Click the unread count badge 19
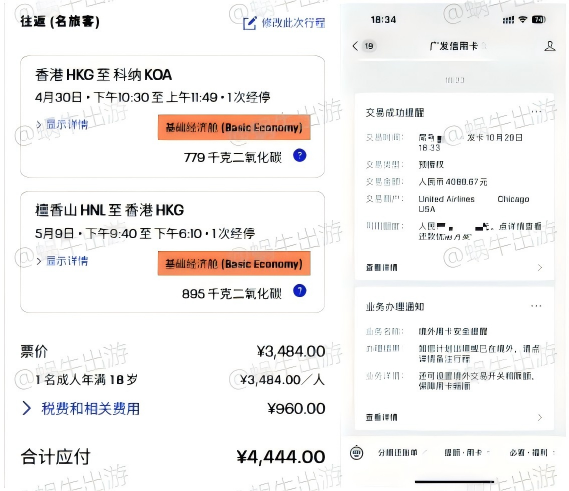 click(x=369, y=46)
